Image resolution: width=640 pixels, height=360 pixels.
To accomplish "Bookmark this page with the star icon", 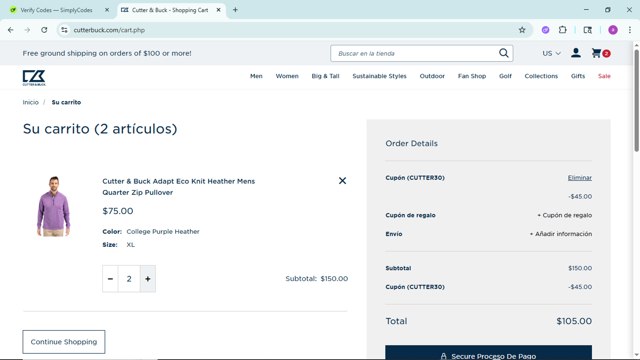I will pos(522,30).
